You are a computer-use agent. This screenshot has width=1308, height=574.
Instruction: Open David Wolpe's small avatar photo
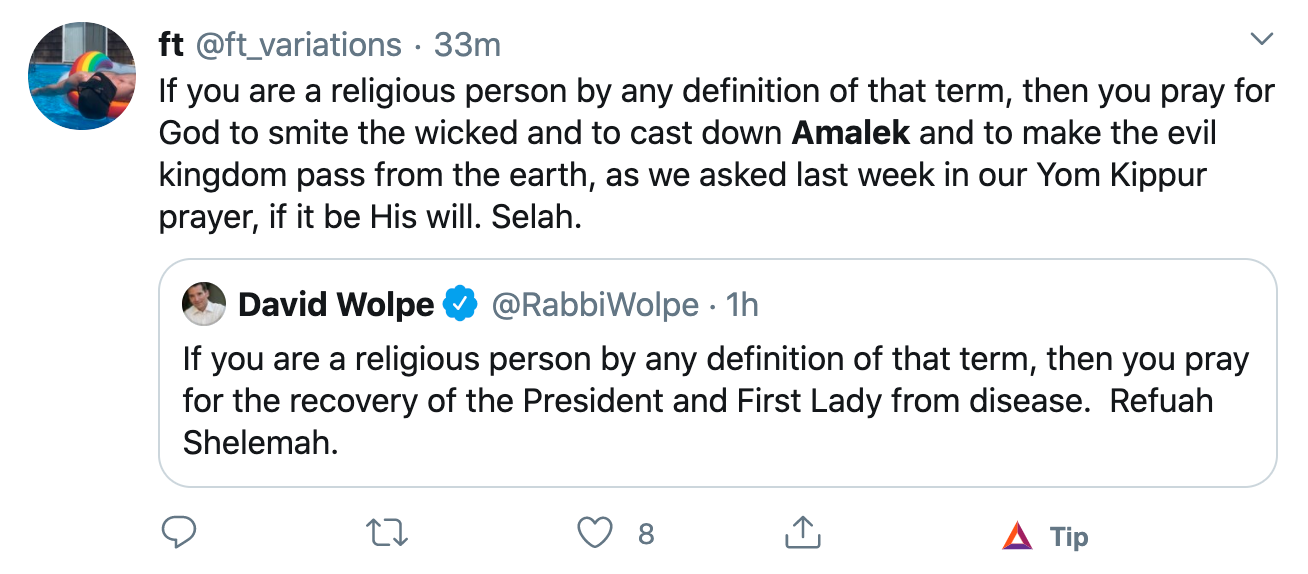pyautogui.click(x=203, y=304)
